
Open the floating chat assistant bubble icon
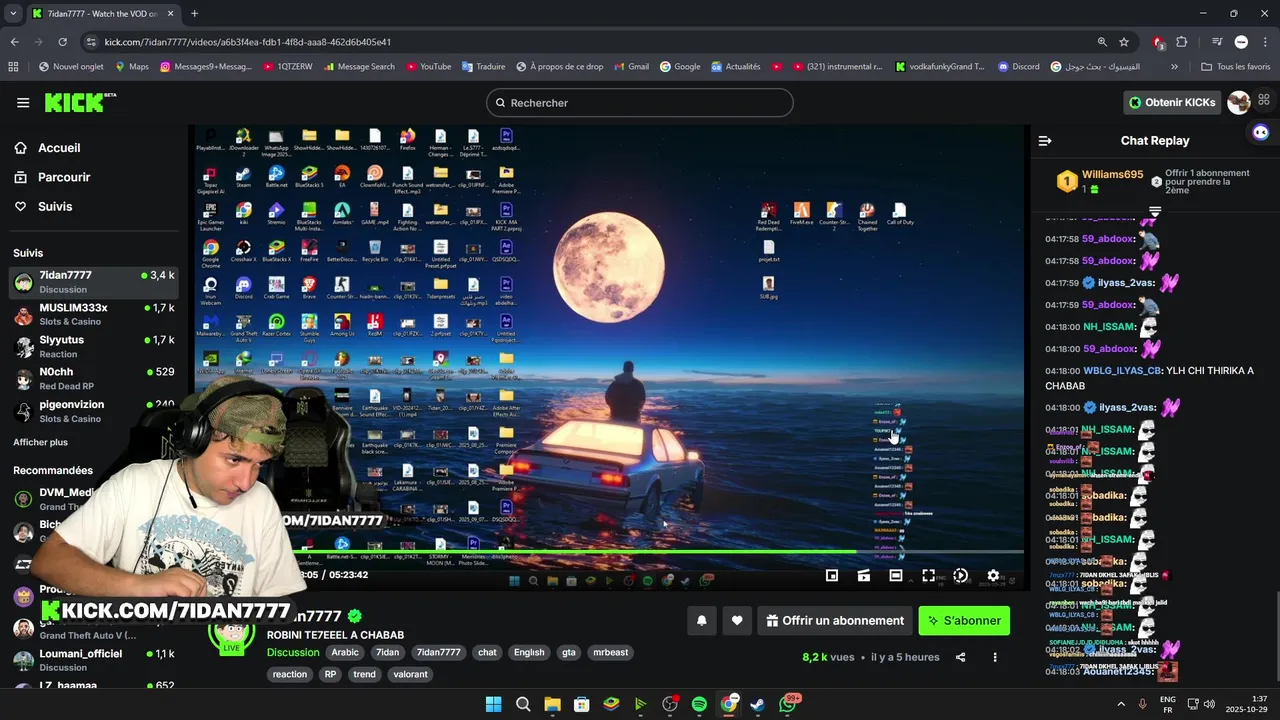[1260, 132]
